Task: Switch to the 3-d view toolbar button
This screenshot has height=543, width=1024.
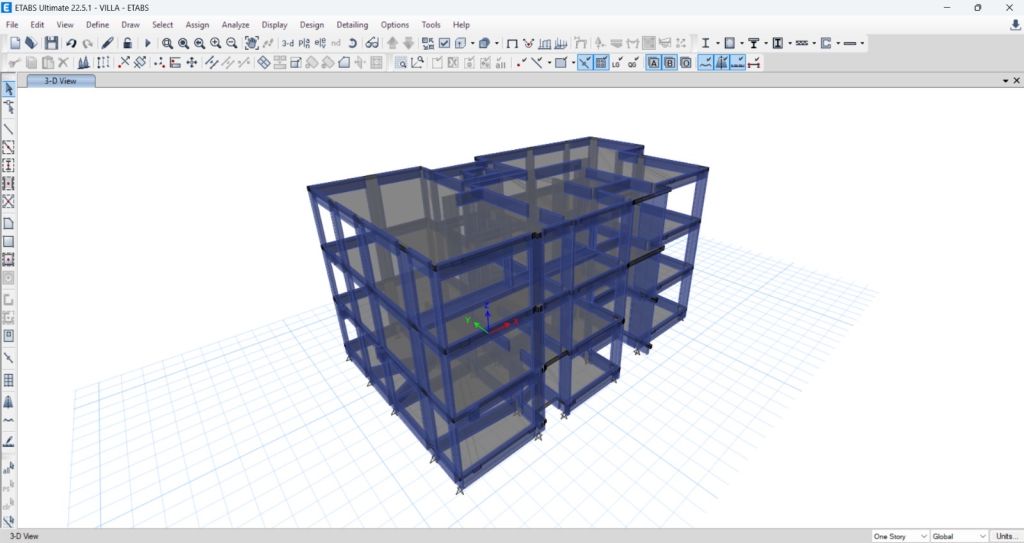Action: [288, 43]
